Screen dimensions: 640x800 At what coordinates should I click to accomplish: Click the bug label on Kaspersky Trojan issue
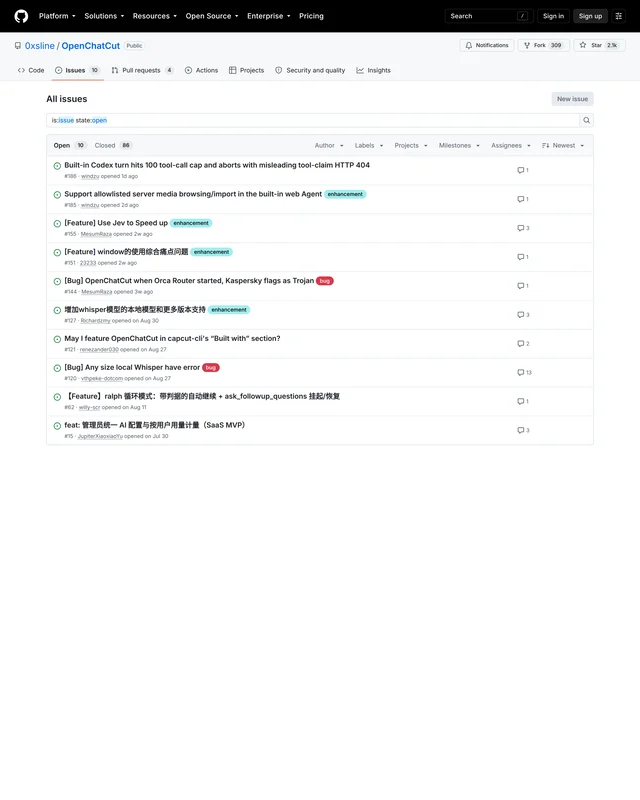pyautogui.click(x=325, y=281)
